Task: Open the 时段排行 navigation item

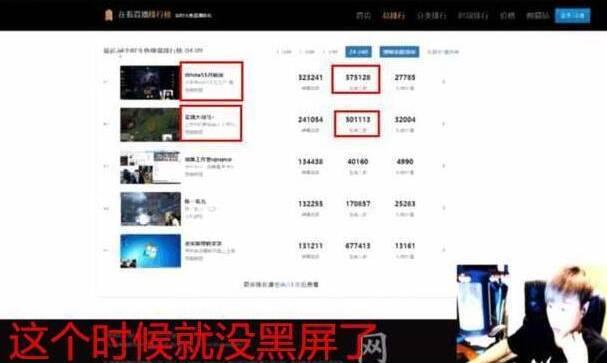Action: click(x=473, y=15)
